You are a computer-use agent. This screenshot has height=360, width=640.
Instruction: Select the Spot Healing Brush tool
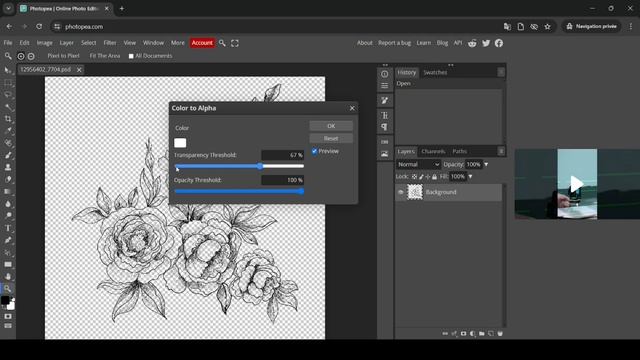(x=8, y=143)
